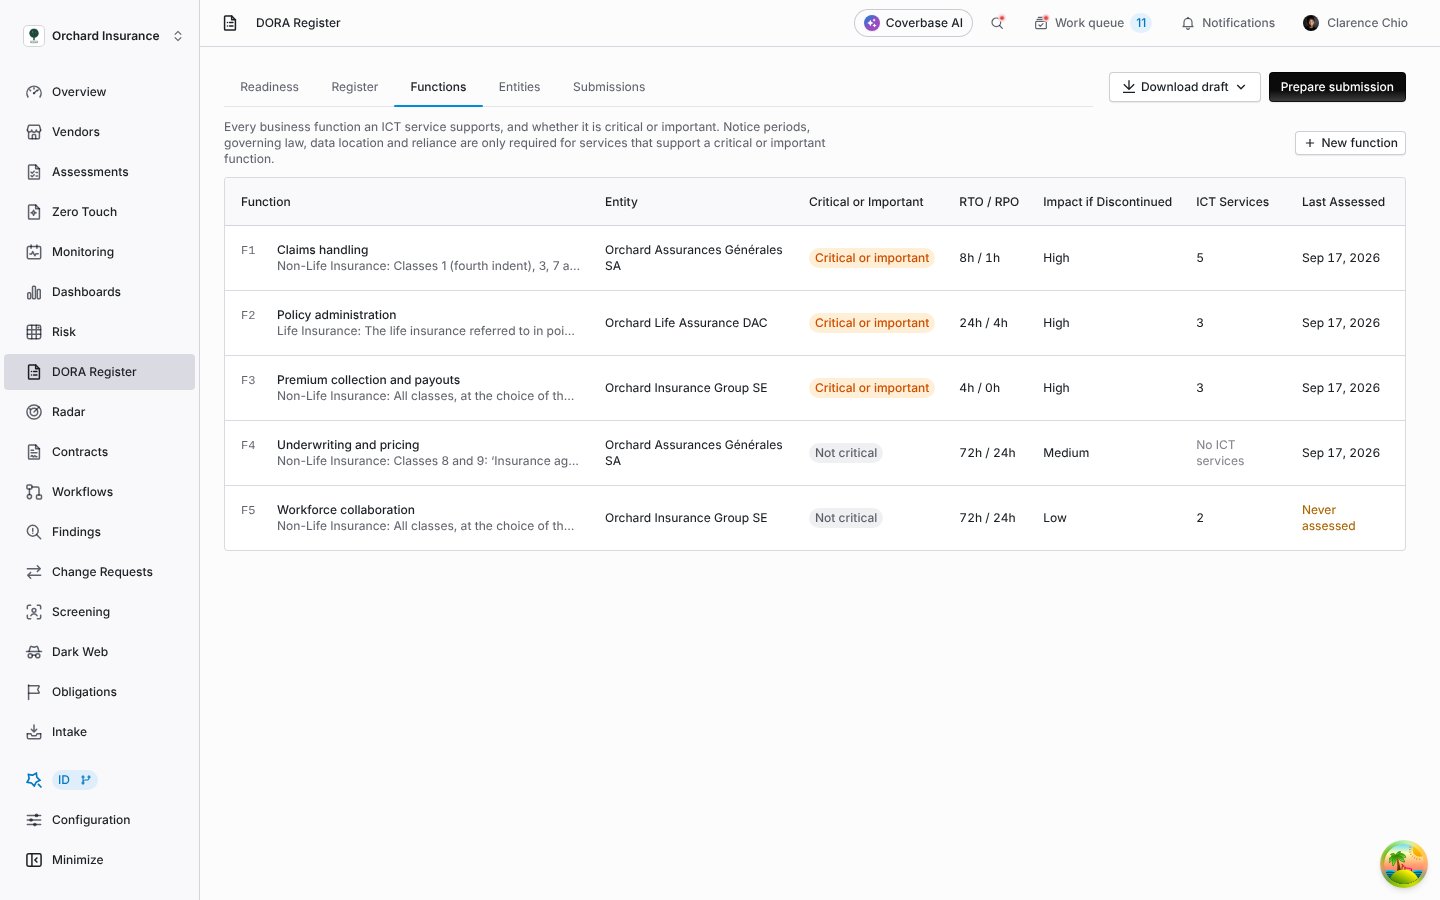Click the Change Requests arrows icon
This screenshot has height=900, width=1440.
[34, 572]
